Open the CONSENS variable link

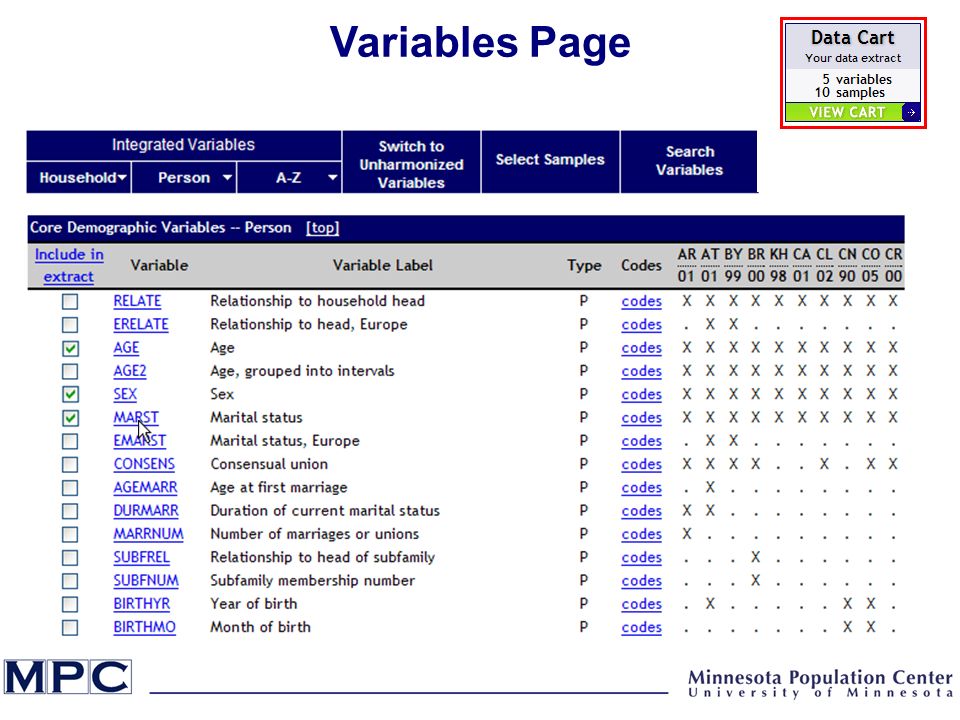pos(144,464)
